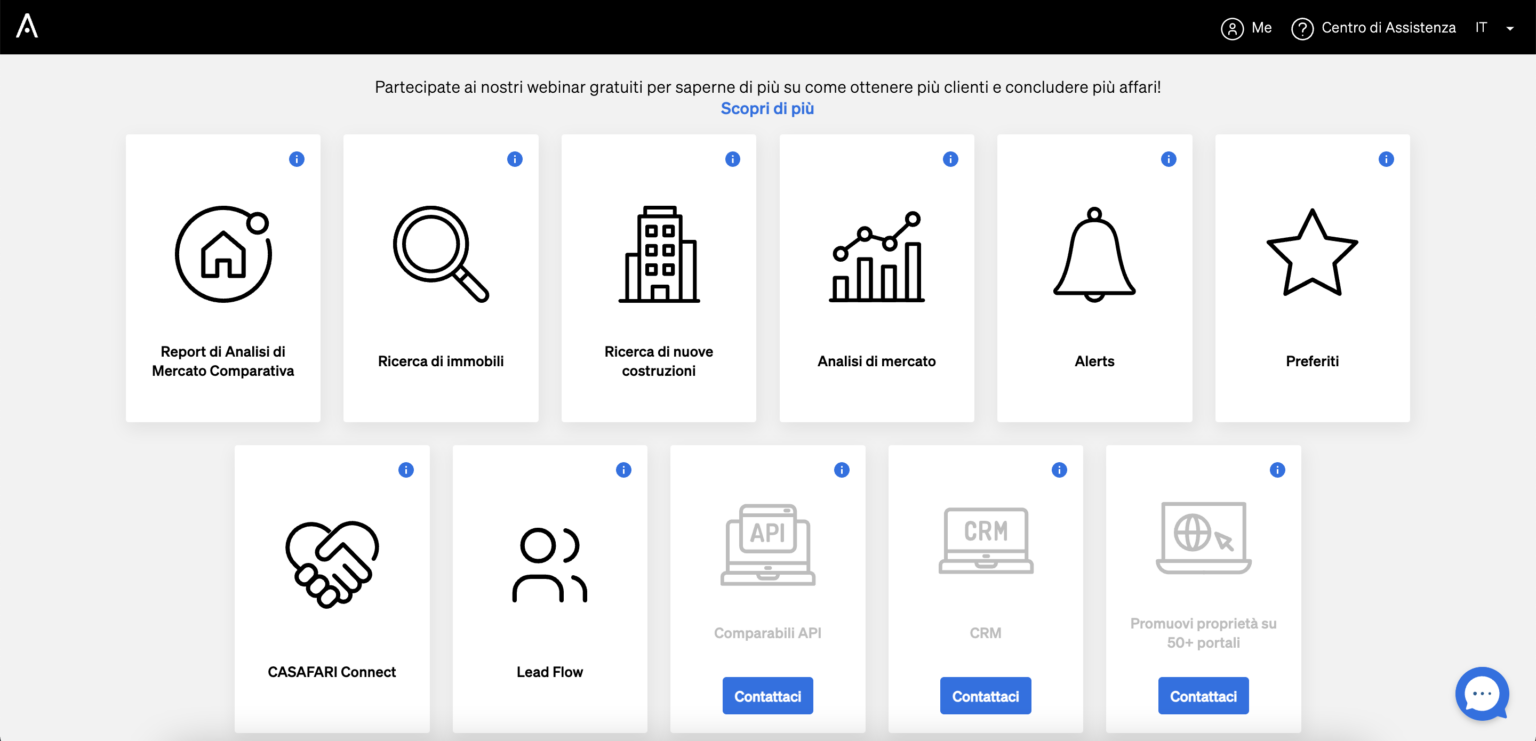Show info for Preferiti card
This screenshot has height=741, width=1536.
click(1386, 159)
